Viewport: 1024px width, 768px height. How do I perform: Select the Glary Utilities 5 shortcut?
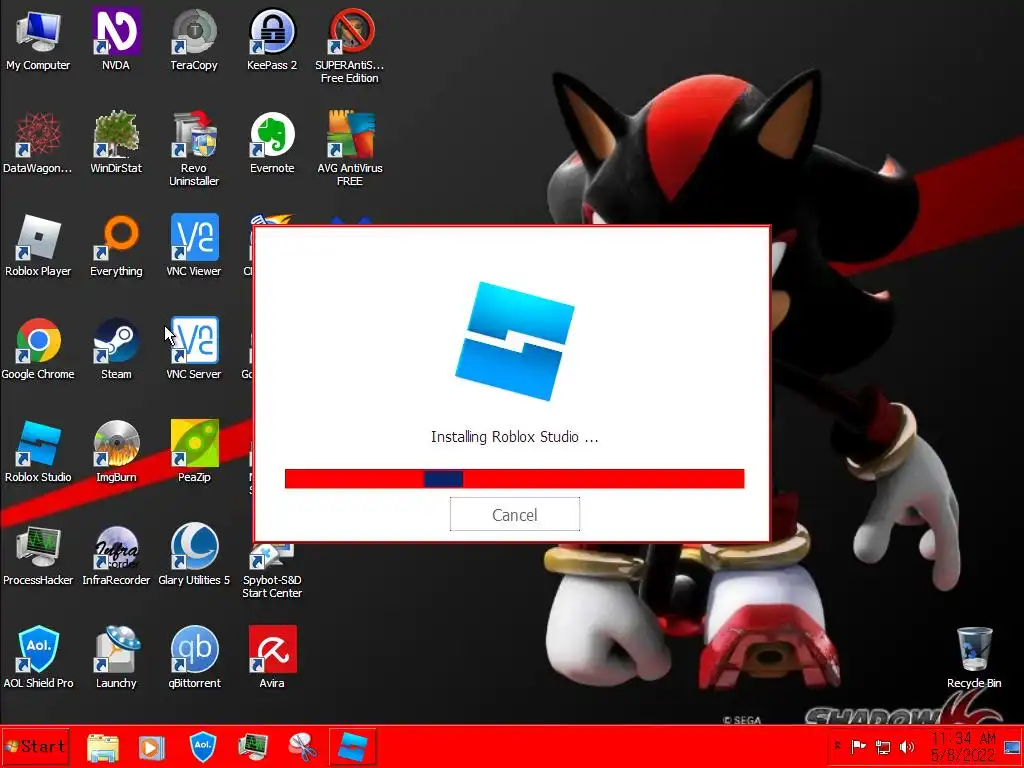pyautogui.click(x=194, y=556)
